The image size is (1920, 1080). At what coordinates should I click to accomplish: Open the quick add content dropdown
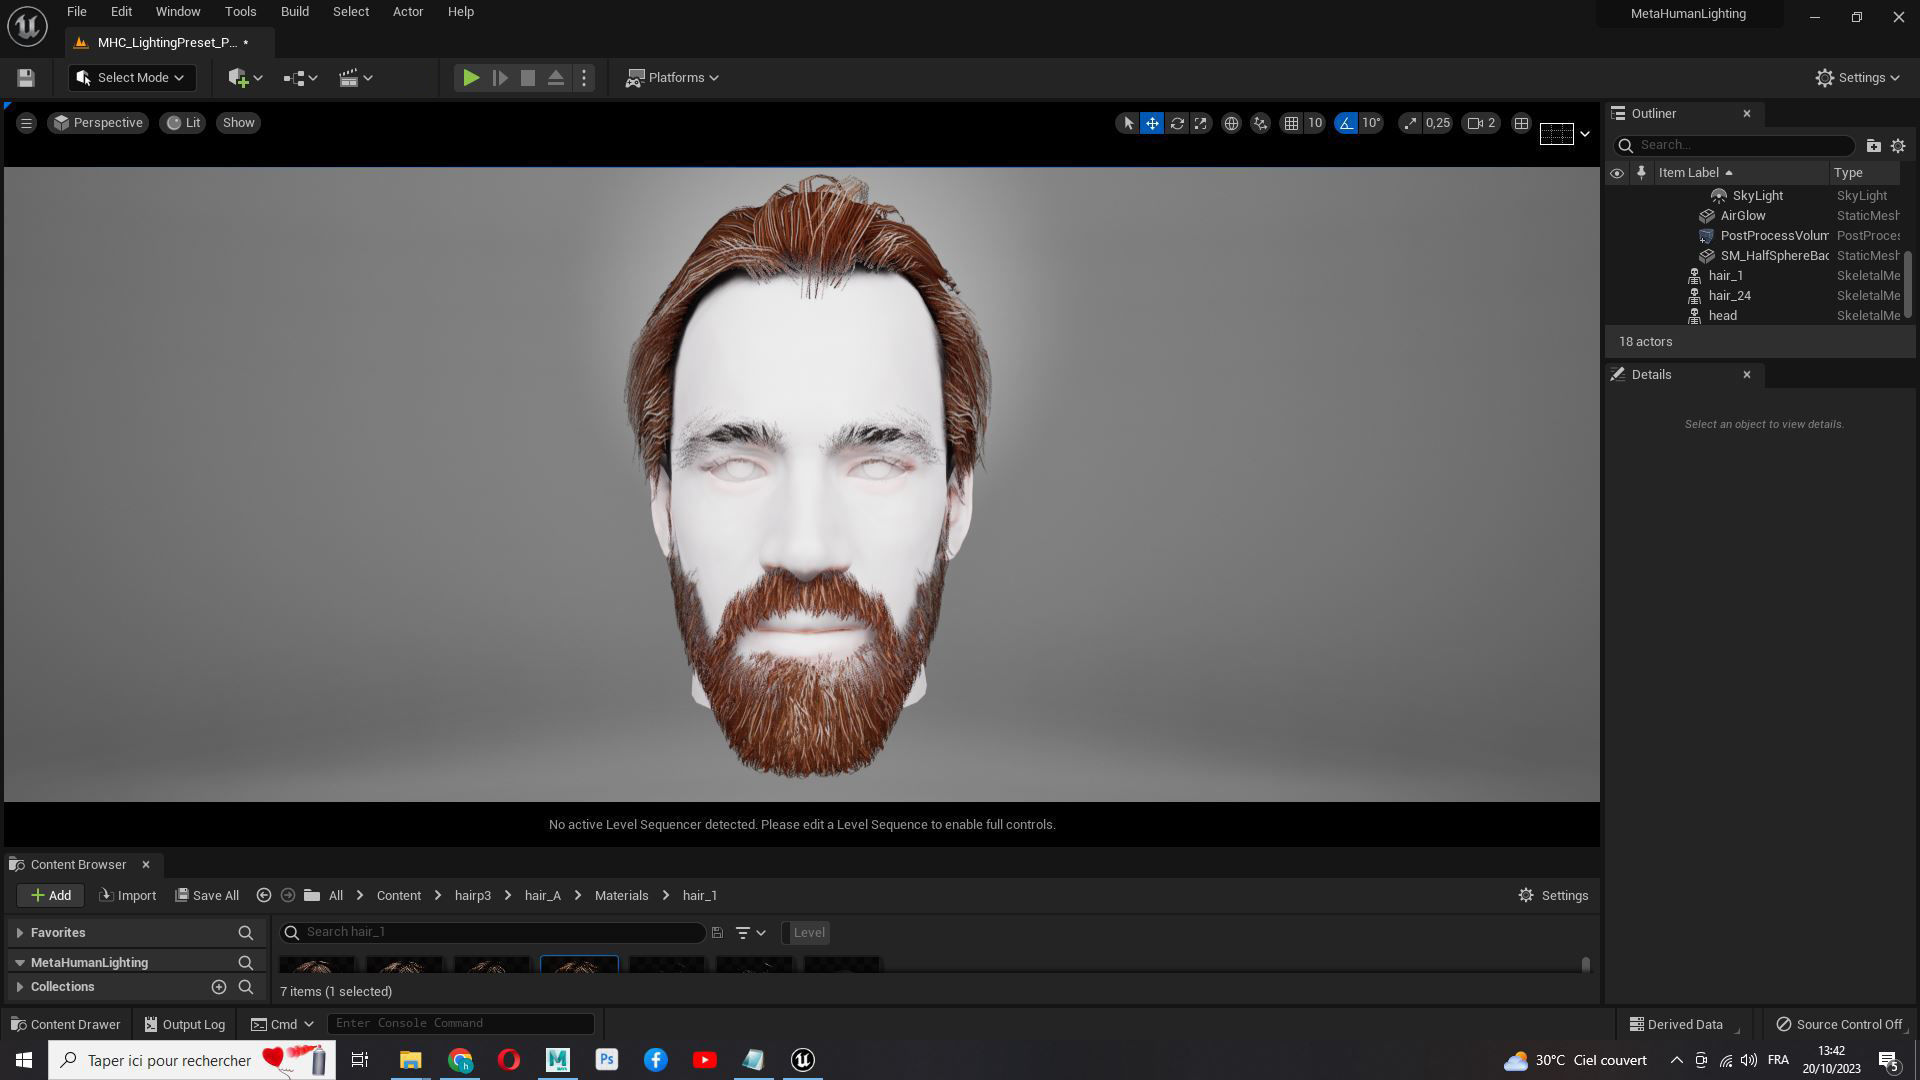pos(245,78)
